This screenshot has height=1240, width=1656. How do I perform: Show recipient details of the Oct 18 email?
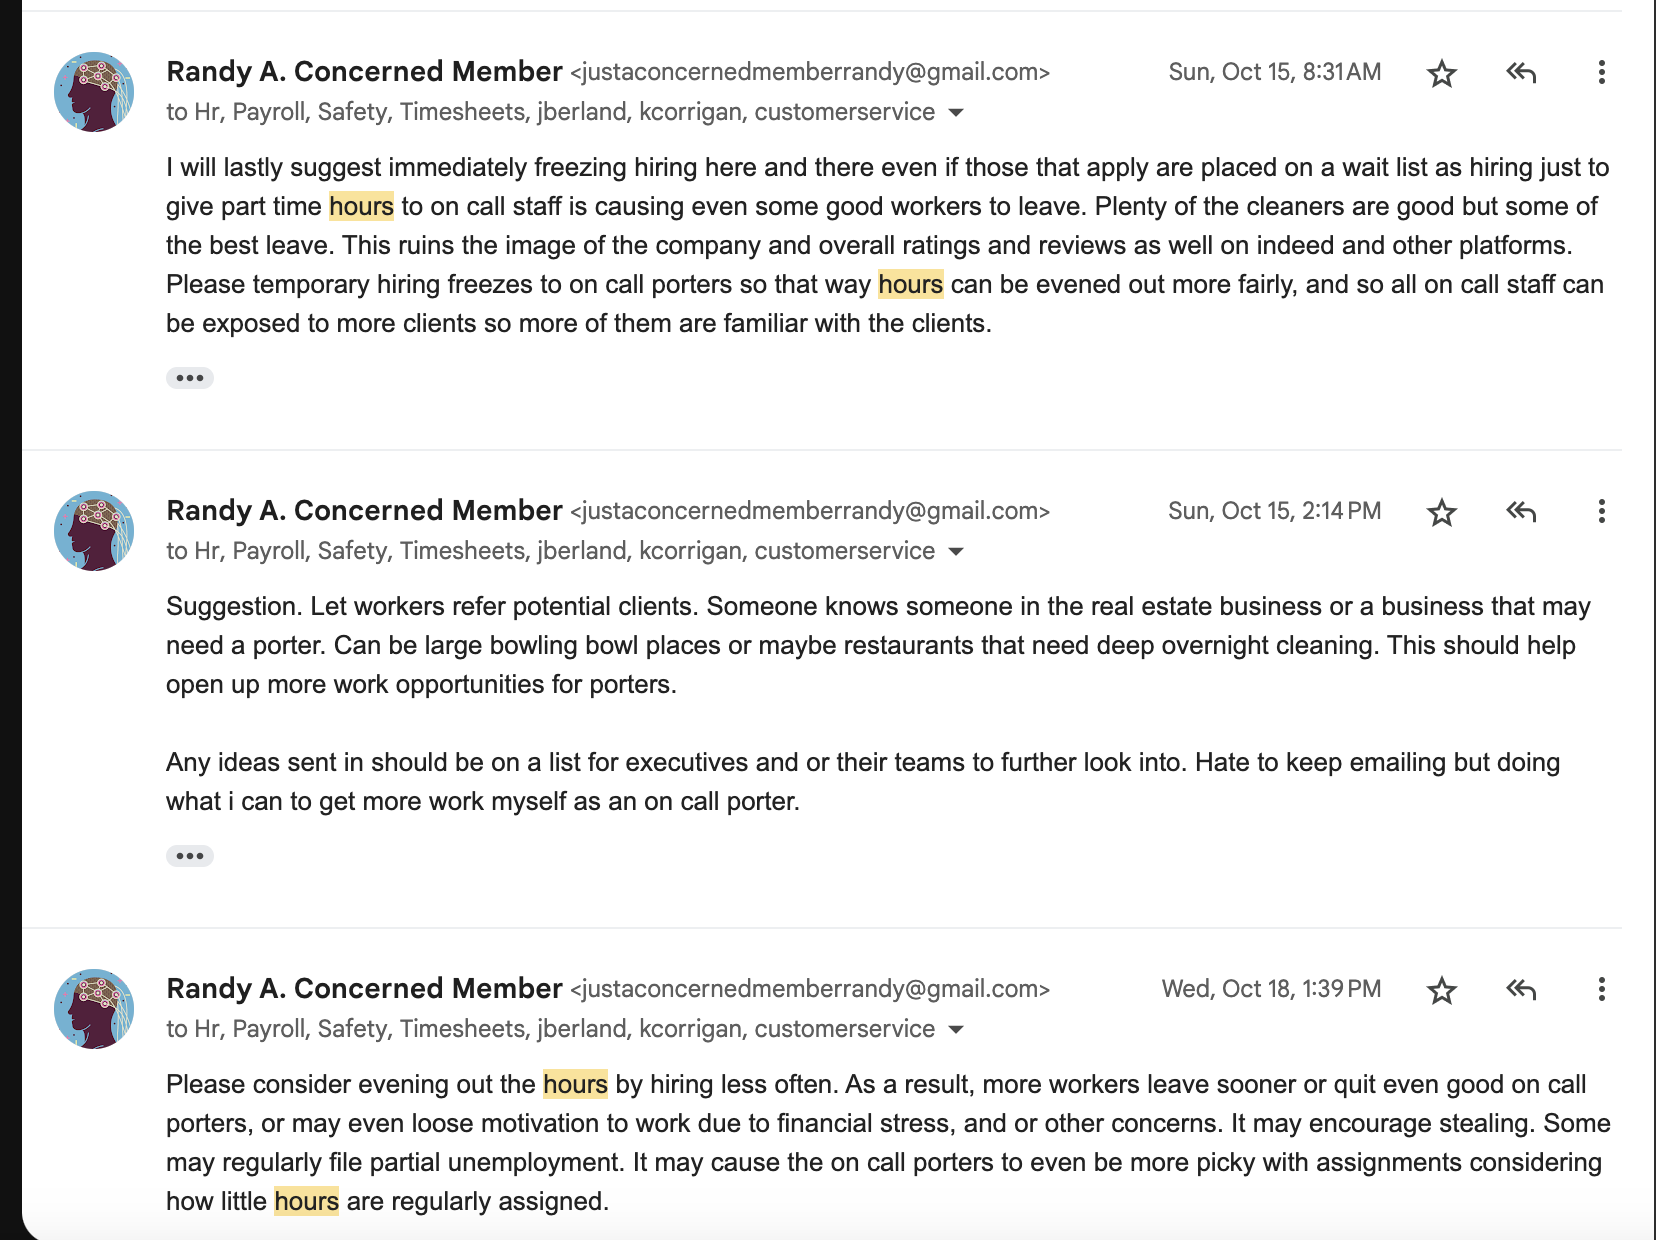[x=956, y=1030]
